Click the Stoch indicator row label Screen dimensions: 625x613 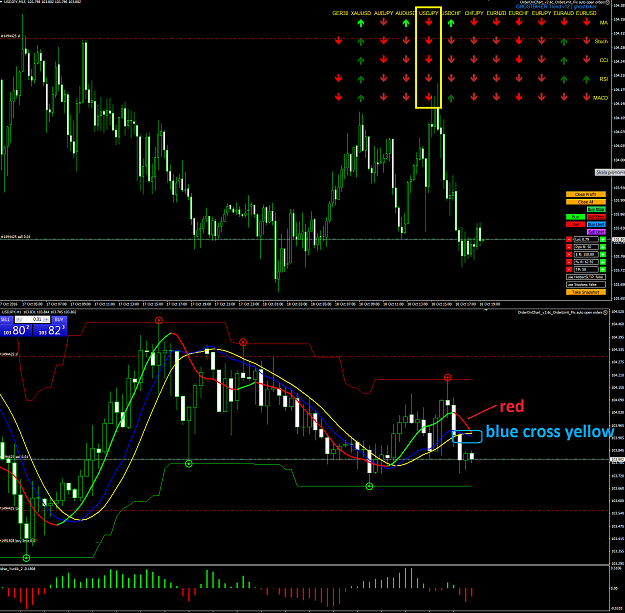tap(601, 41)
